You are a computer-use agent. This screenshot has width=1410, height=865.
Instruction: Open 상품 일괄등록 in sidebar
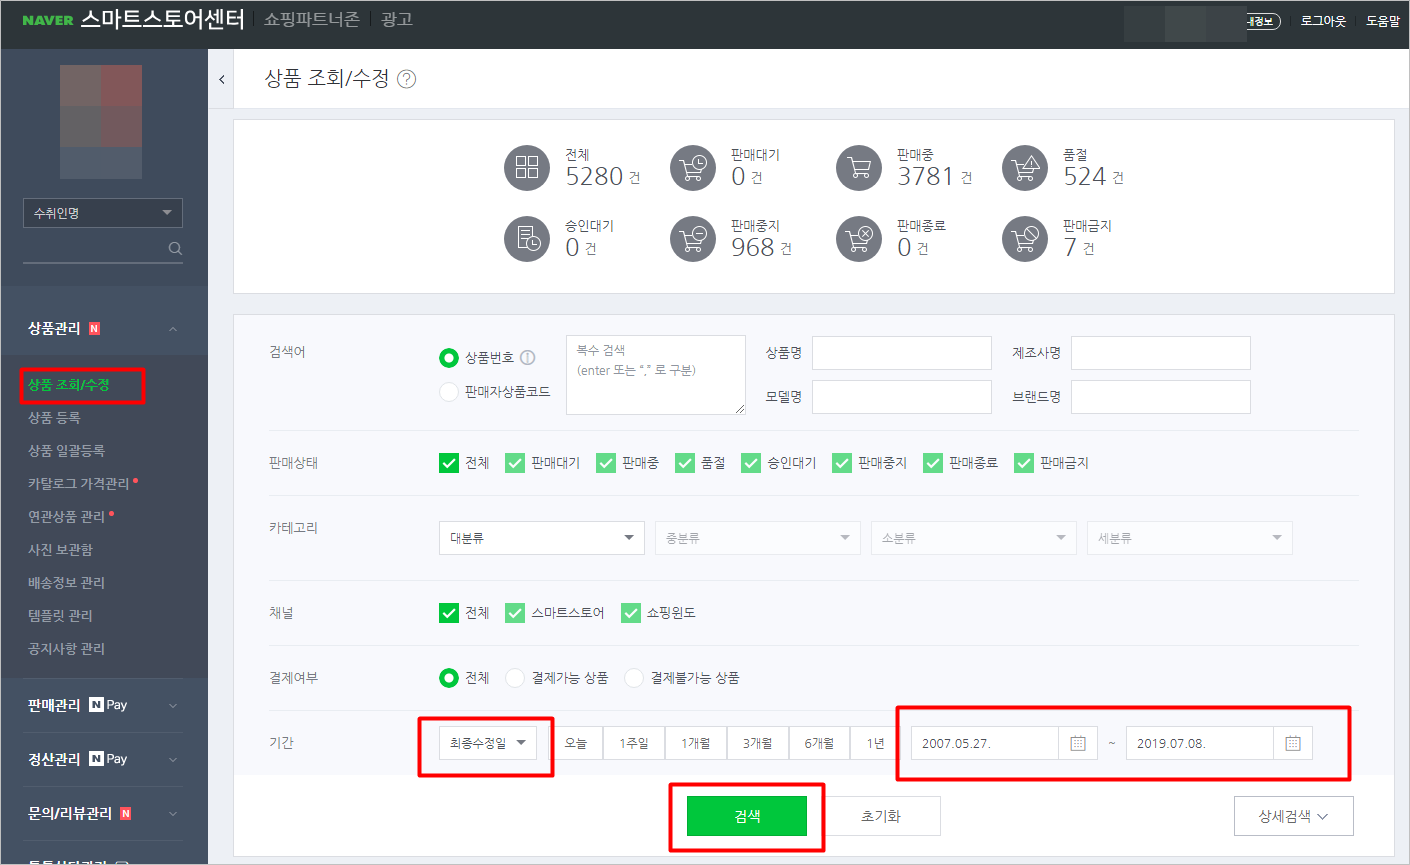[x=66, y=451]
